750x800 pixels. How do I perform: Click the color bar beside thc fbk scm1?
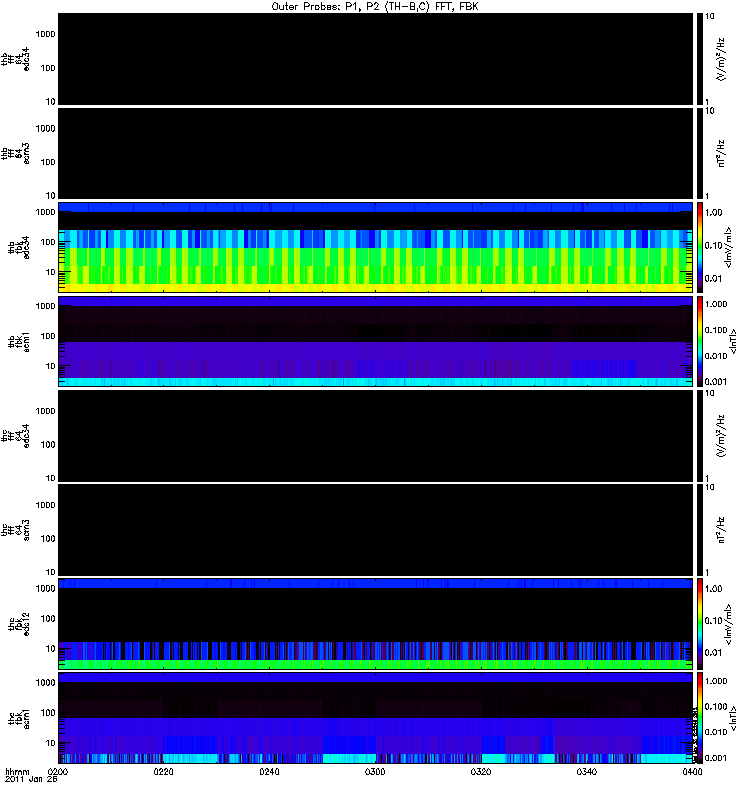[700, 718]
